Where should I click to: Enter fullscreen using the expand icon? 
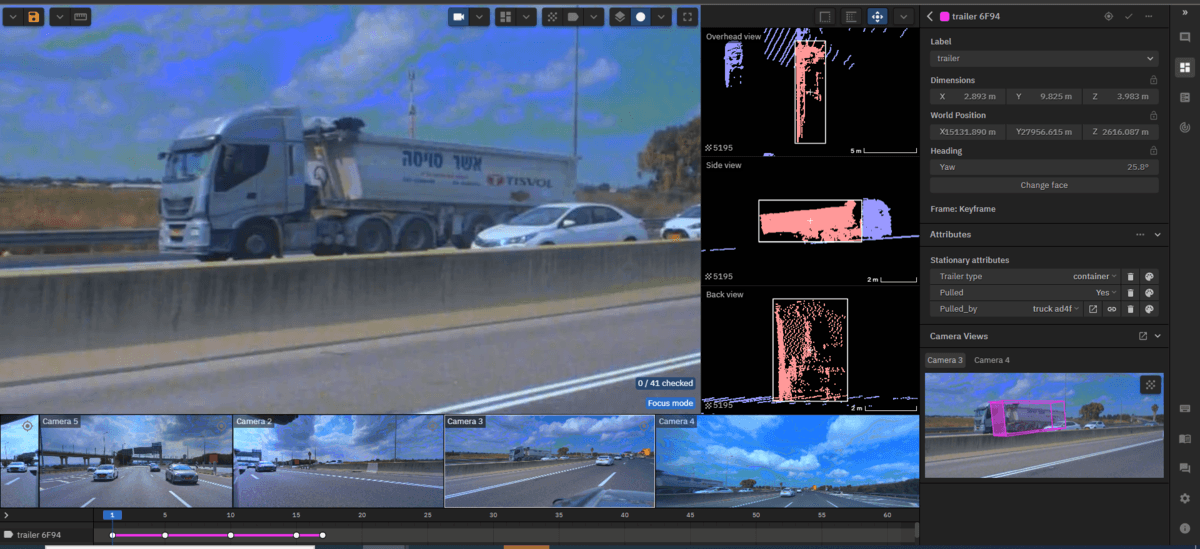click(686, 17)
